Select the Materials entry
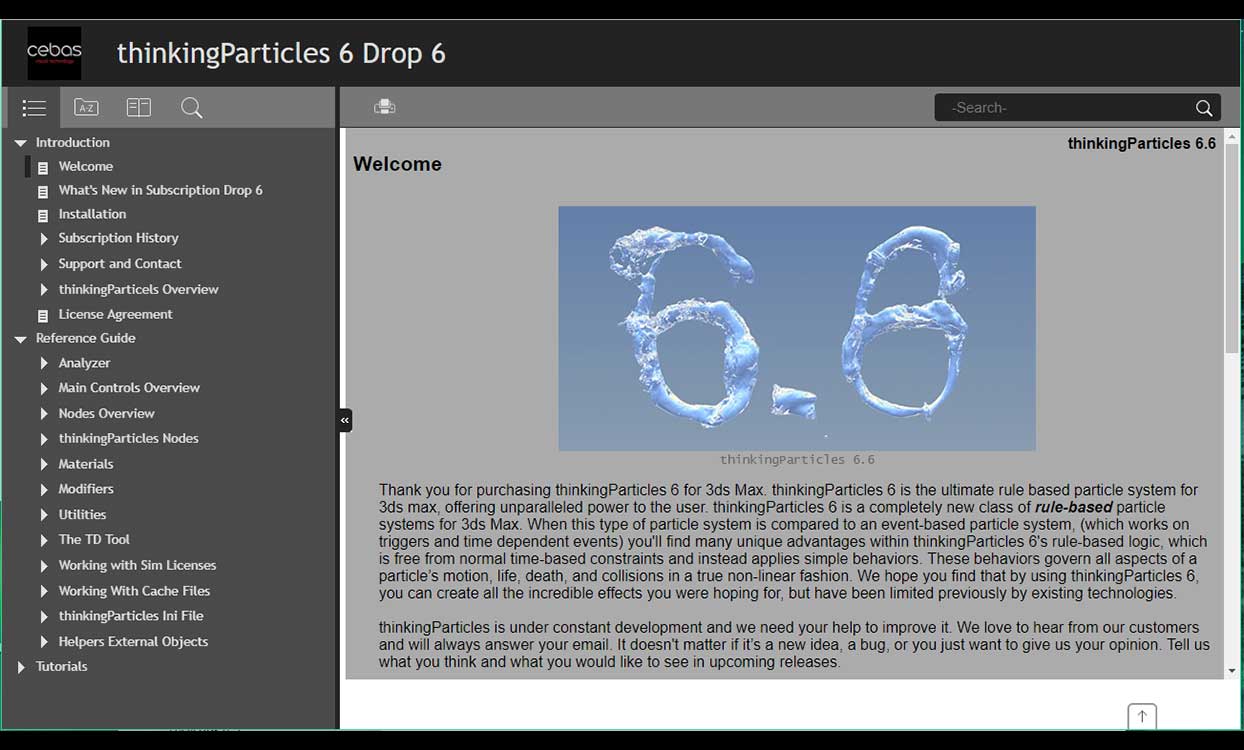 point(86,464)
